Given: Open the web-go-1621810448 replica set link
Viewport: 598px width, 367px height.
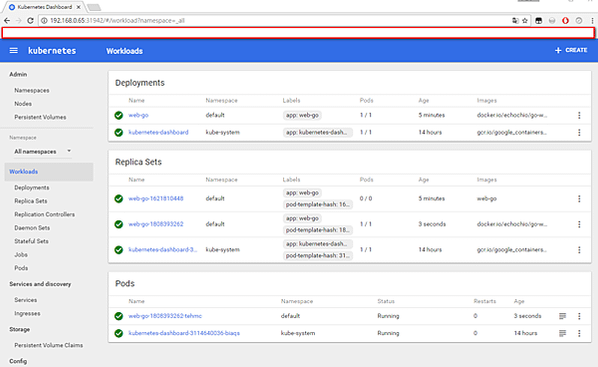Looking at the screenshot, I should click(156, 199).
